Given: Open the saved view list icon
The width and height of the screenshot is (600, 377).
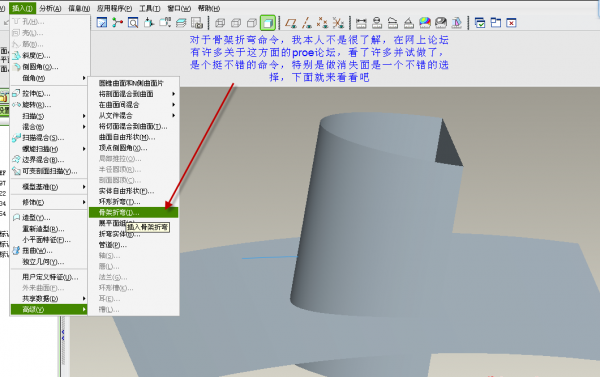Looking at the screenshot, I should 165,23.
